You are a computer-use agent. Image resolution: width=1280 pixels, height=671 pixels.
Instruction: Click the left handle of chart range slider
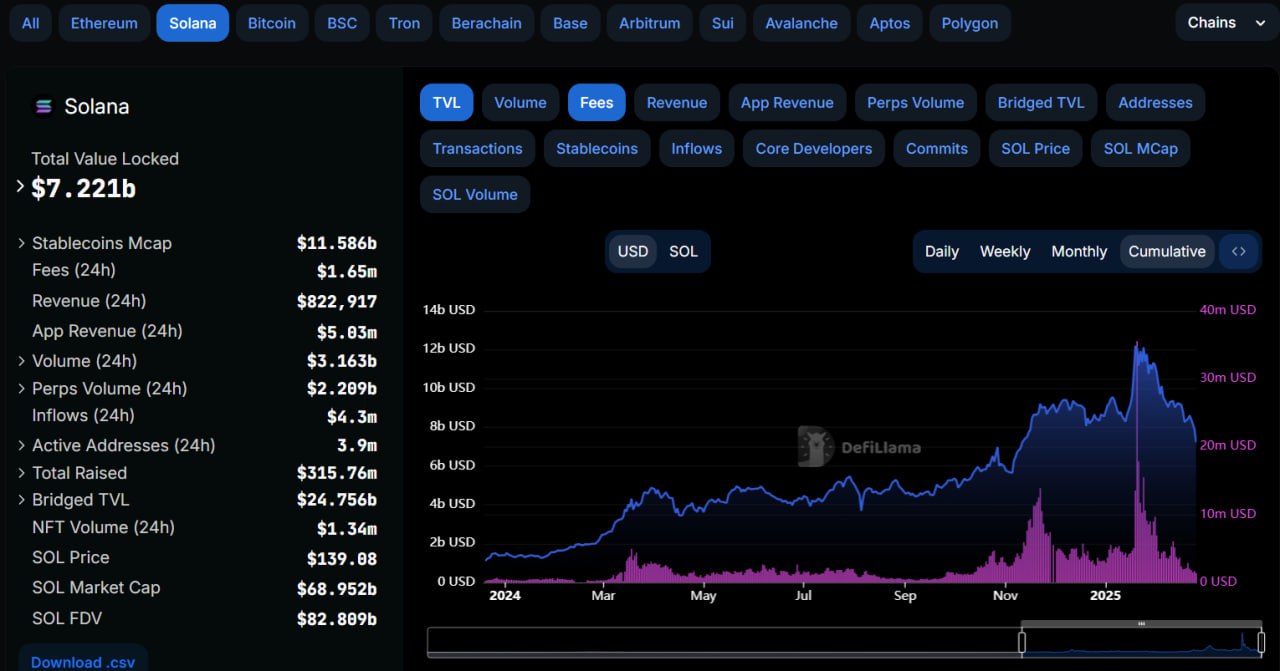(1022, 643)
